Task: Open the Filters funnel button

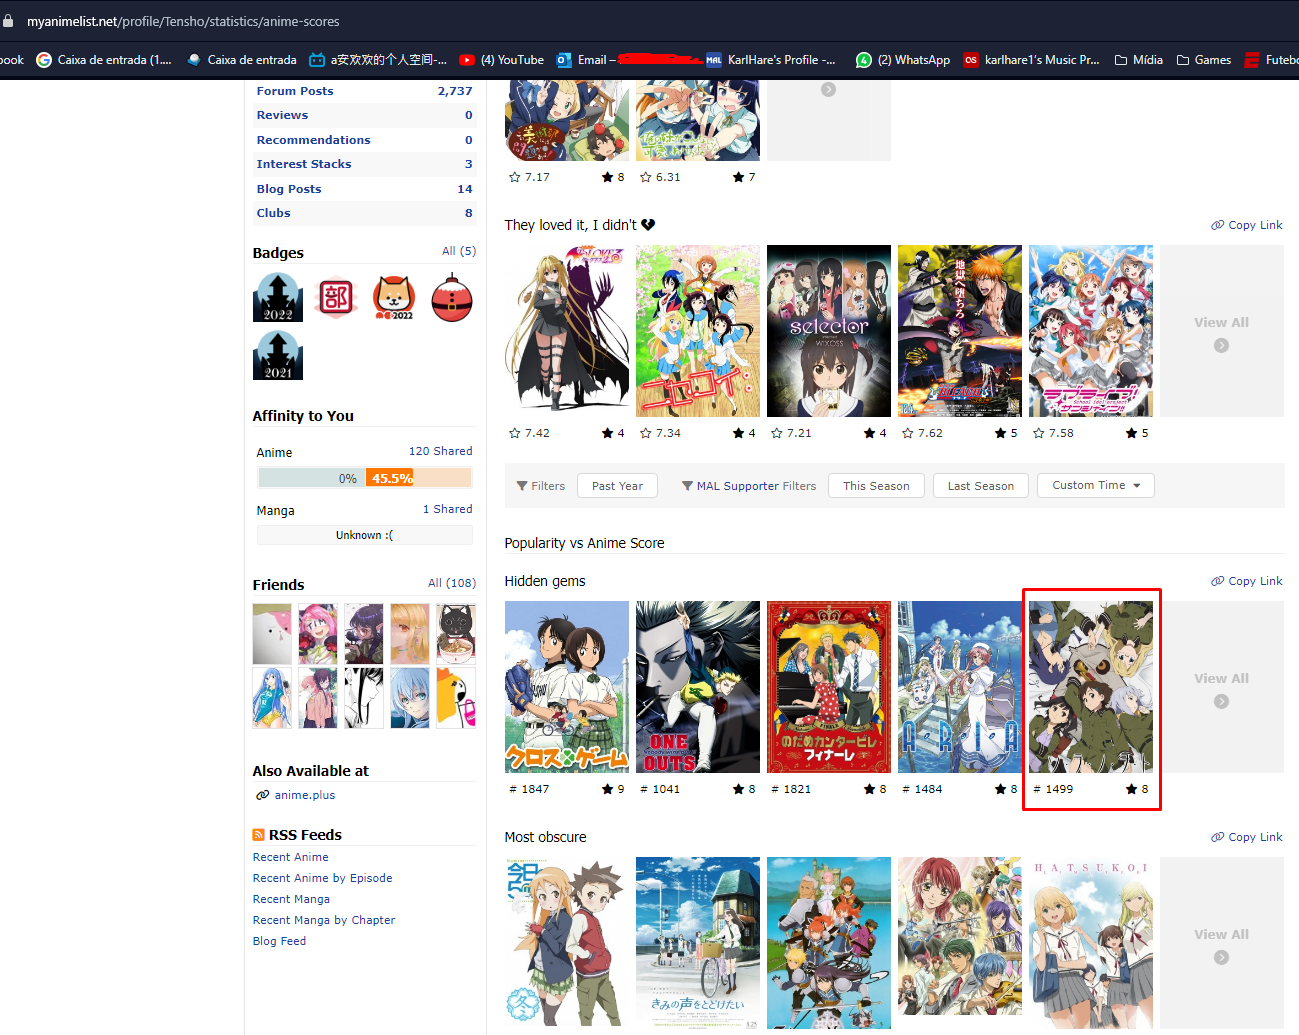Action: [x=541, y=486]
